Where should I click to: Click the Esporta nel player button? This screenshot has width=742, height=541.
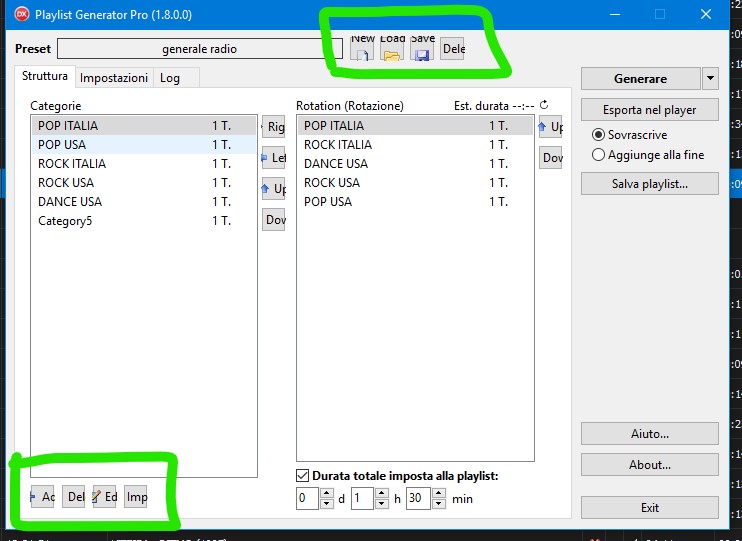(649, 110)
